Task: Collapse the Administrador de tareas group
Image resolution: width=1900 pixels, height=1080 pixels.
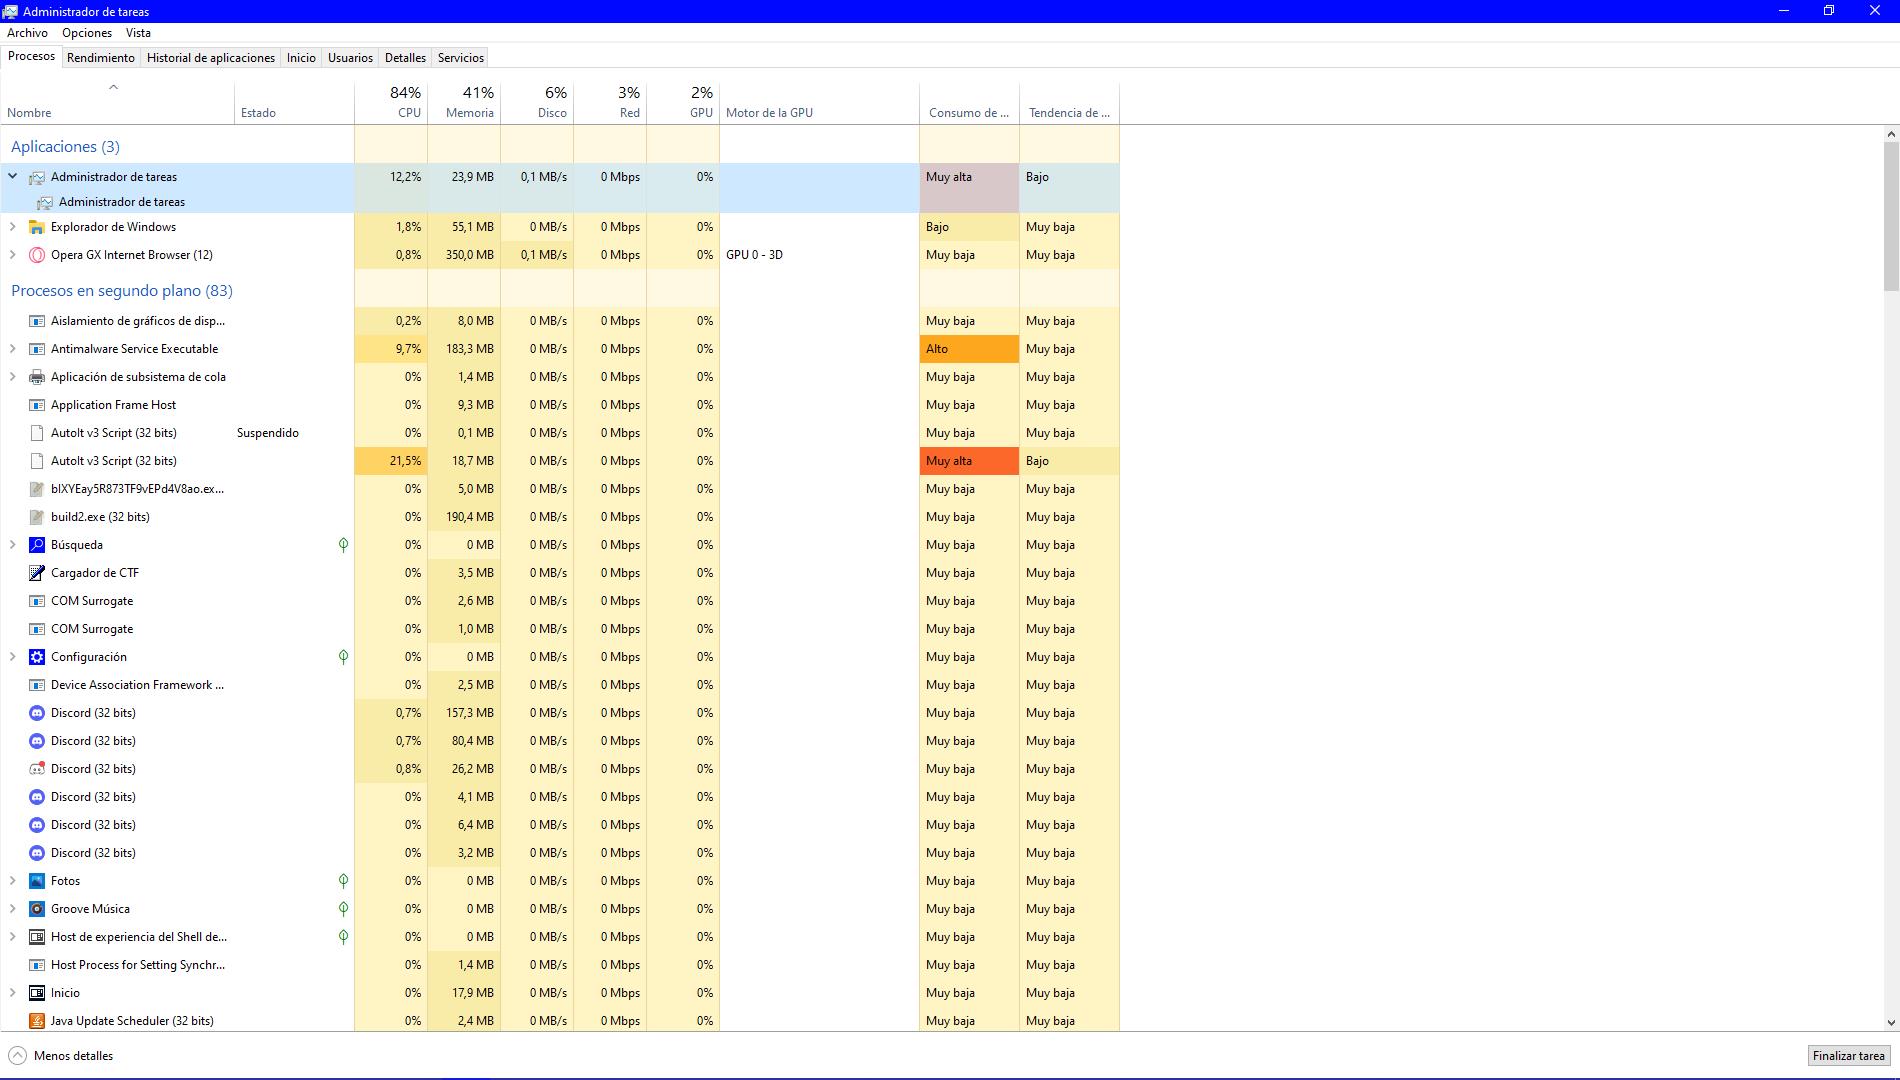Action: [13, 177]
